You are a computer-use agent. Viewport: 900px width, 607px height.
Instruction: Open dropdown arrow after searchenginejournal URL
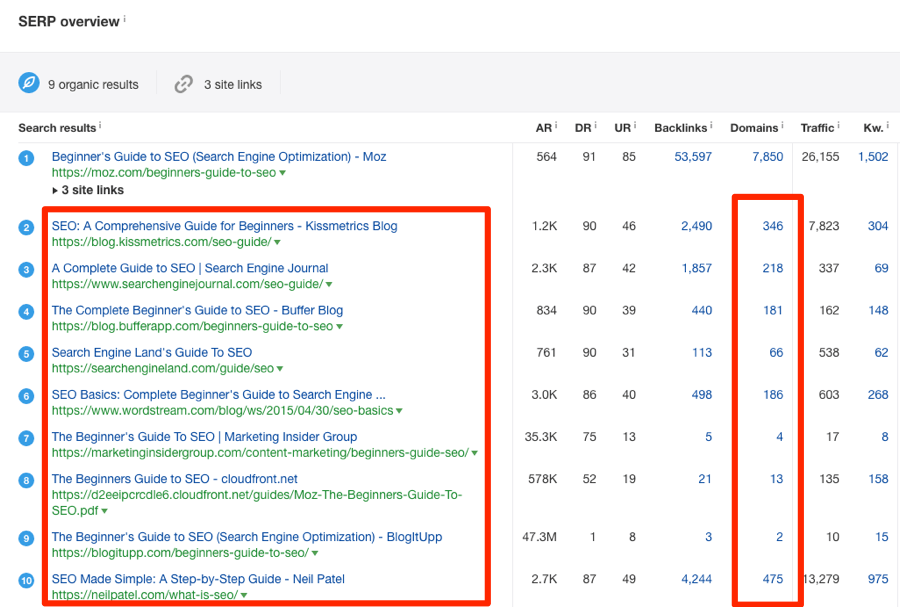(329, 285)
